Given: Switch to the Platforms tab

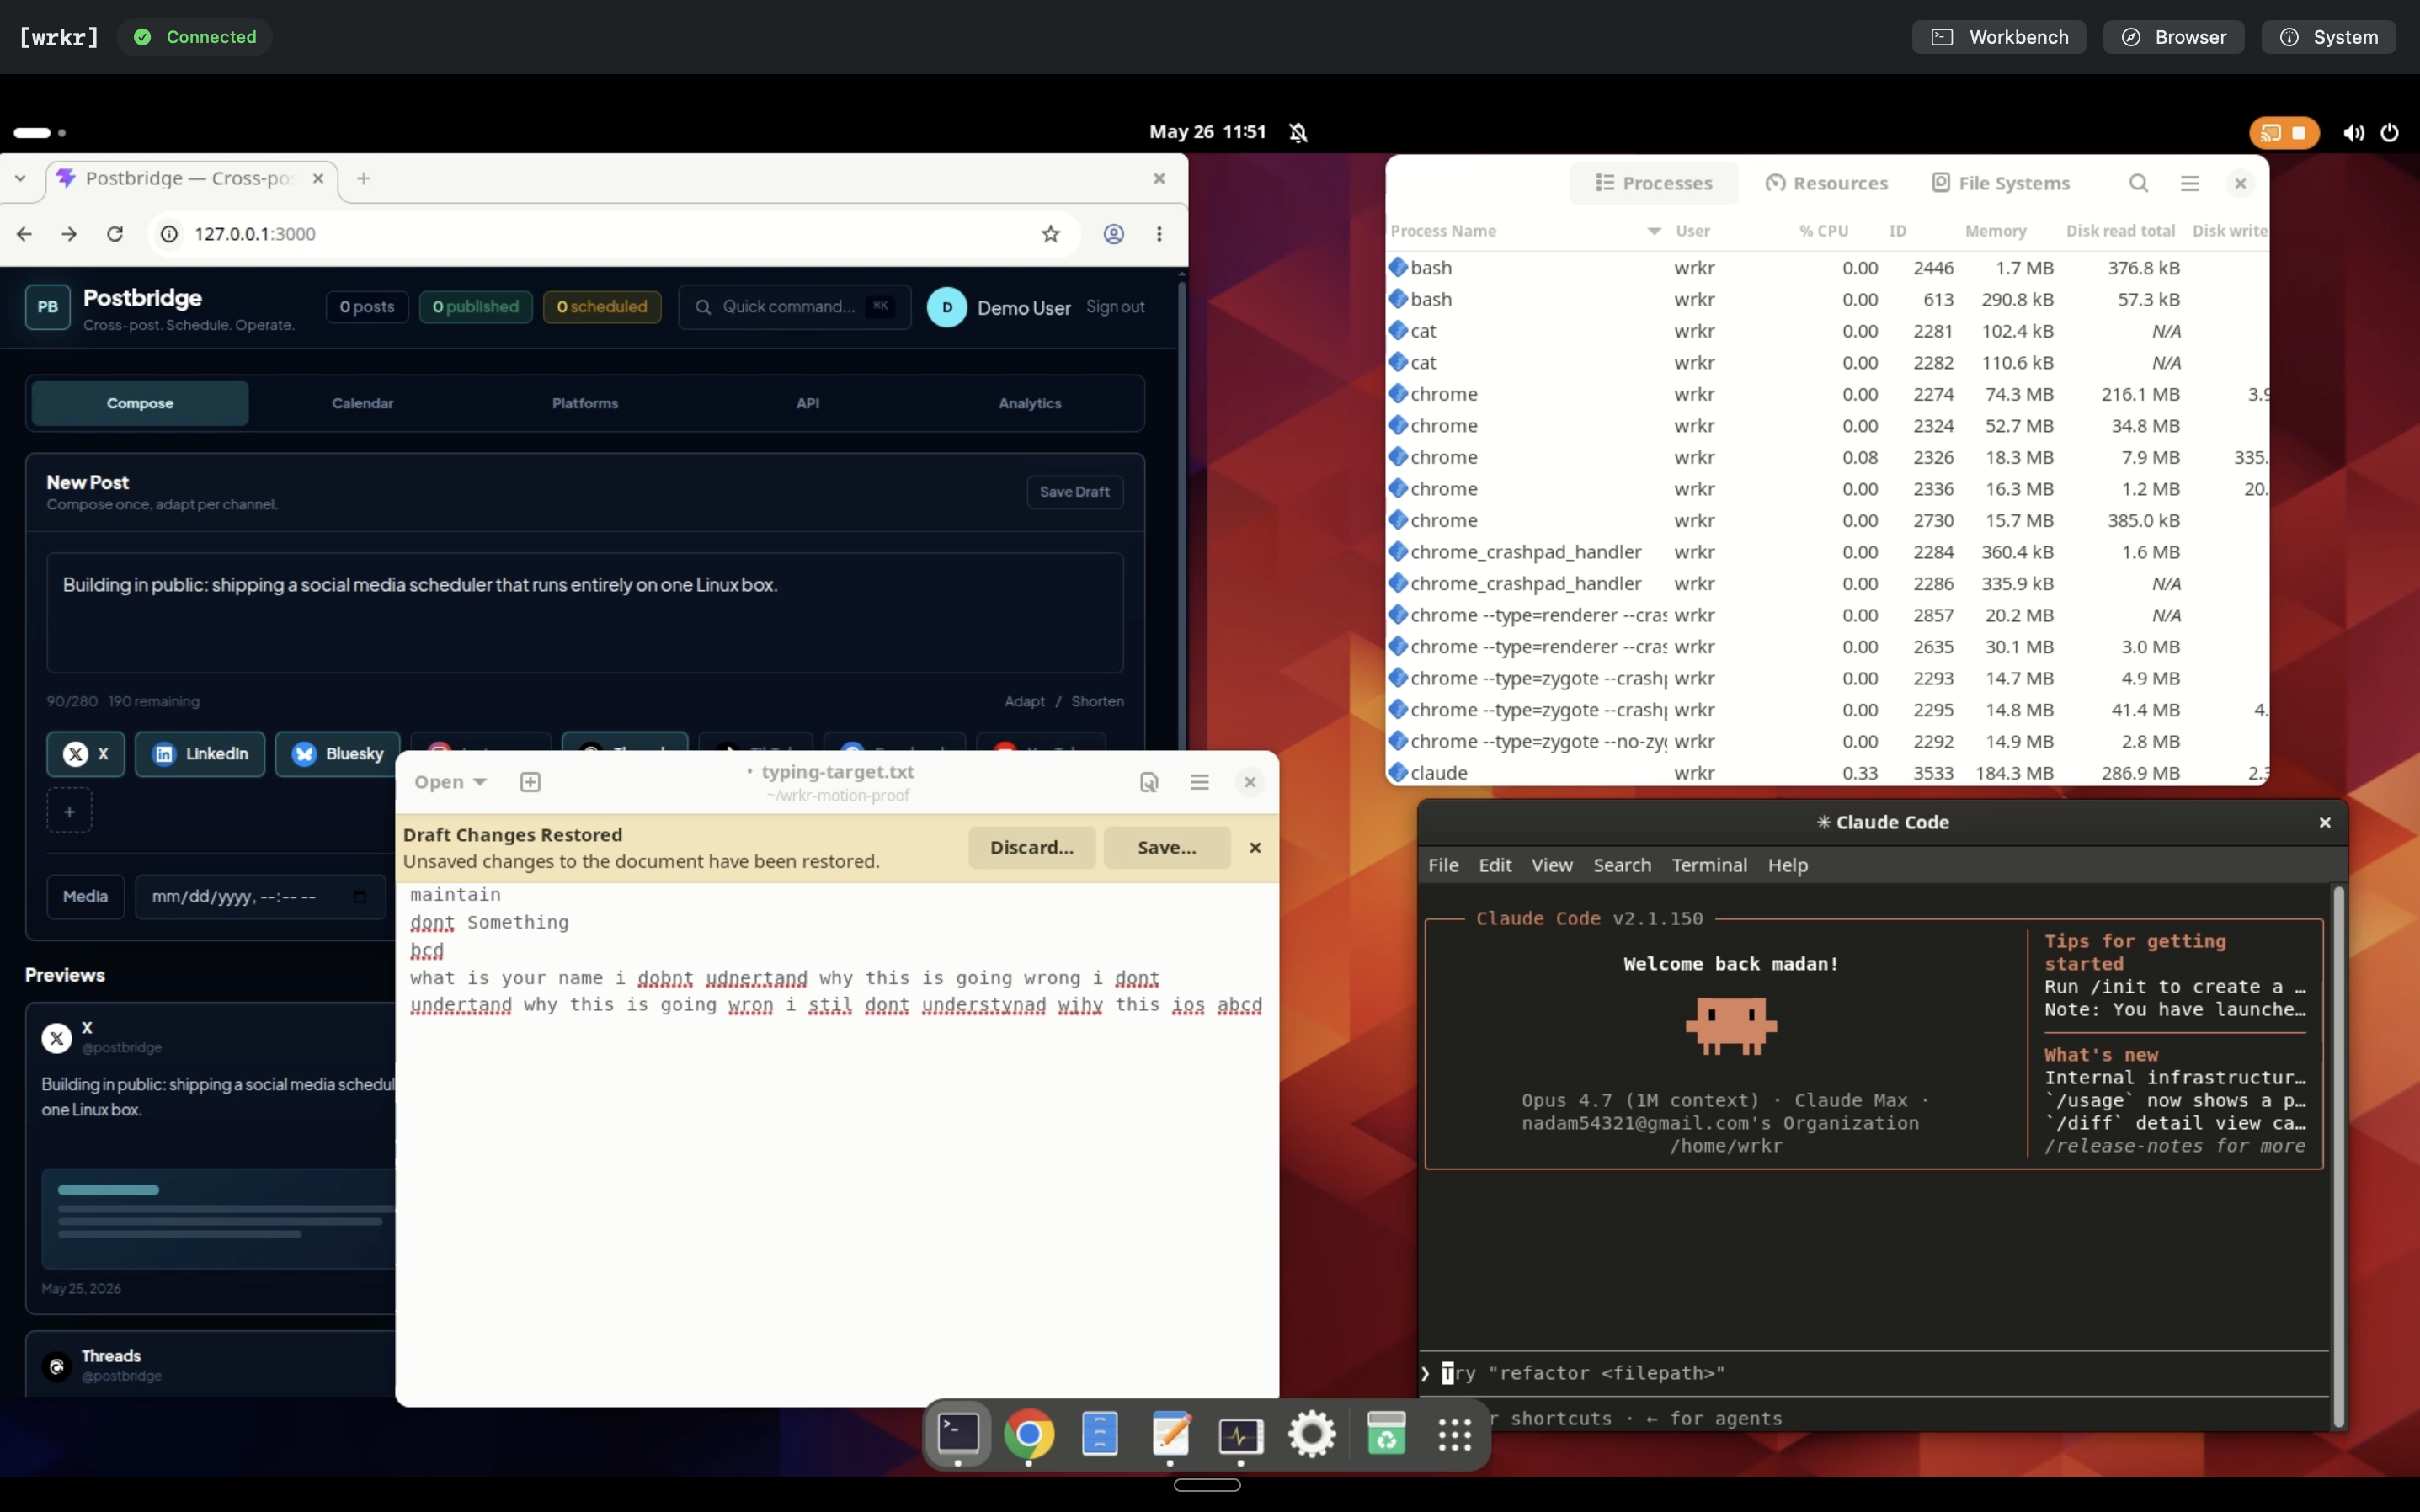Looking at the screenshot, I should 585,403.
